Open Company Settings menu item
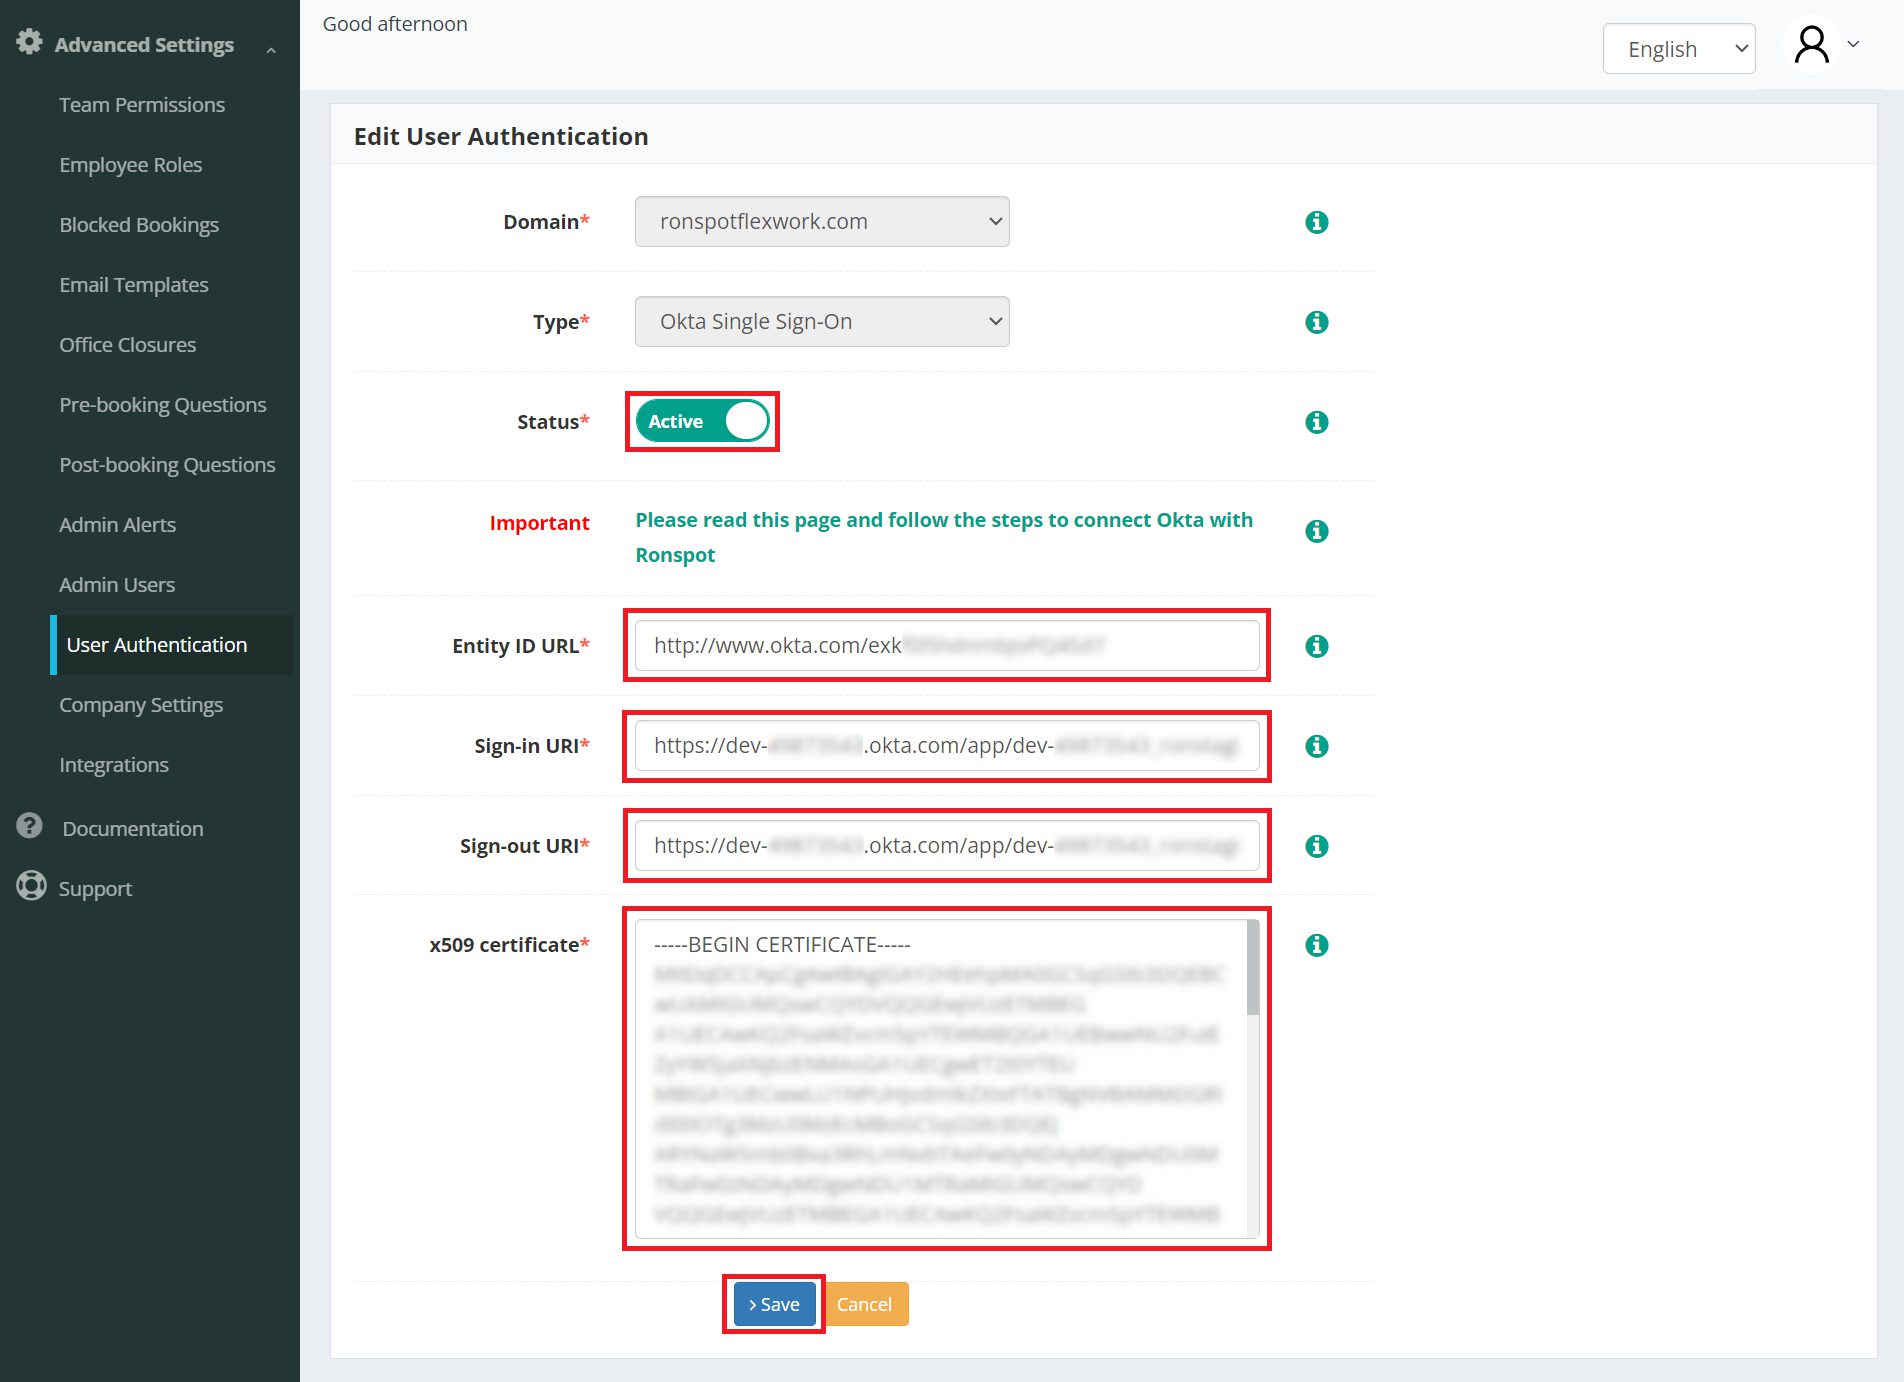Image resolution: width=1904 pixels, height=1382 pixels. point(141,705)
